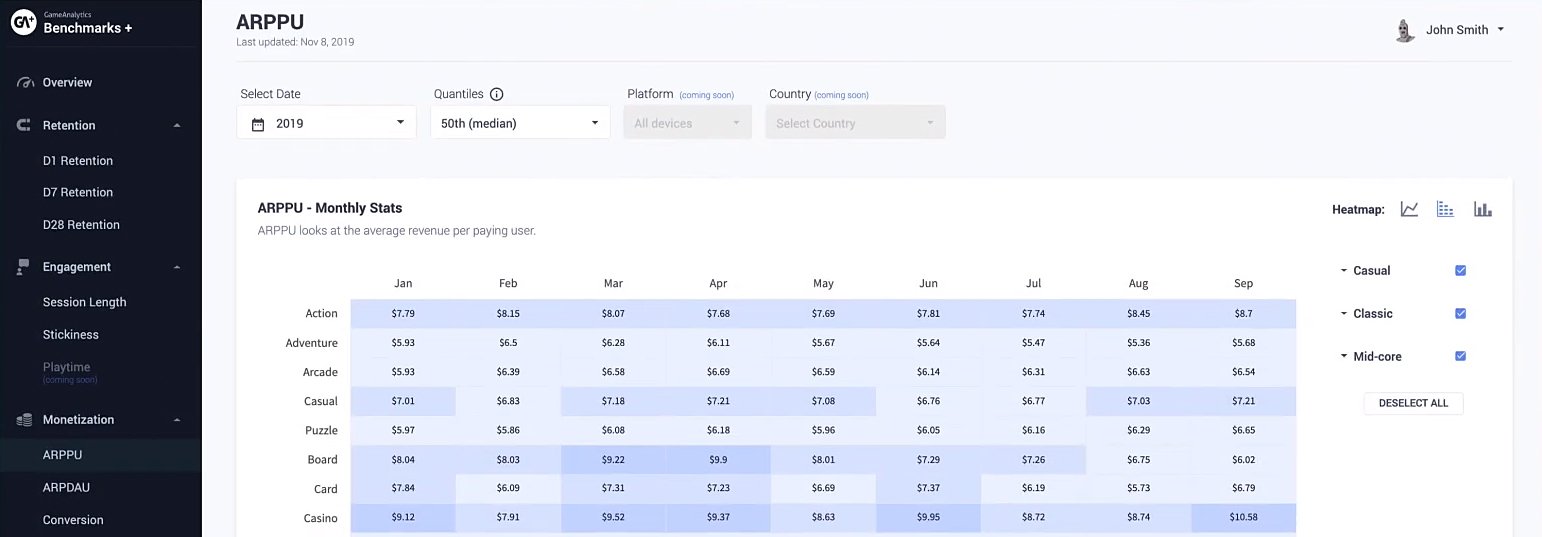Switch to bar chart view icon

click(x=1482, y=209)
